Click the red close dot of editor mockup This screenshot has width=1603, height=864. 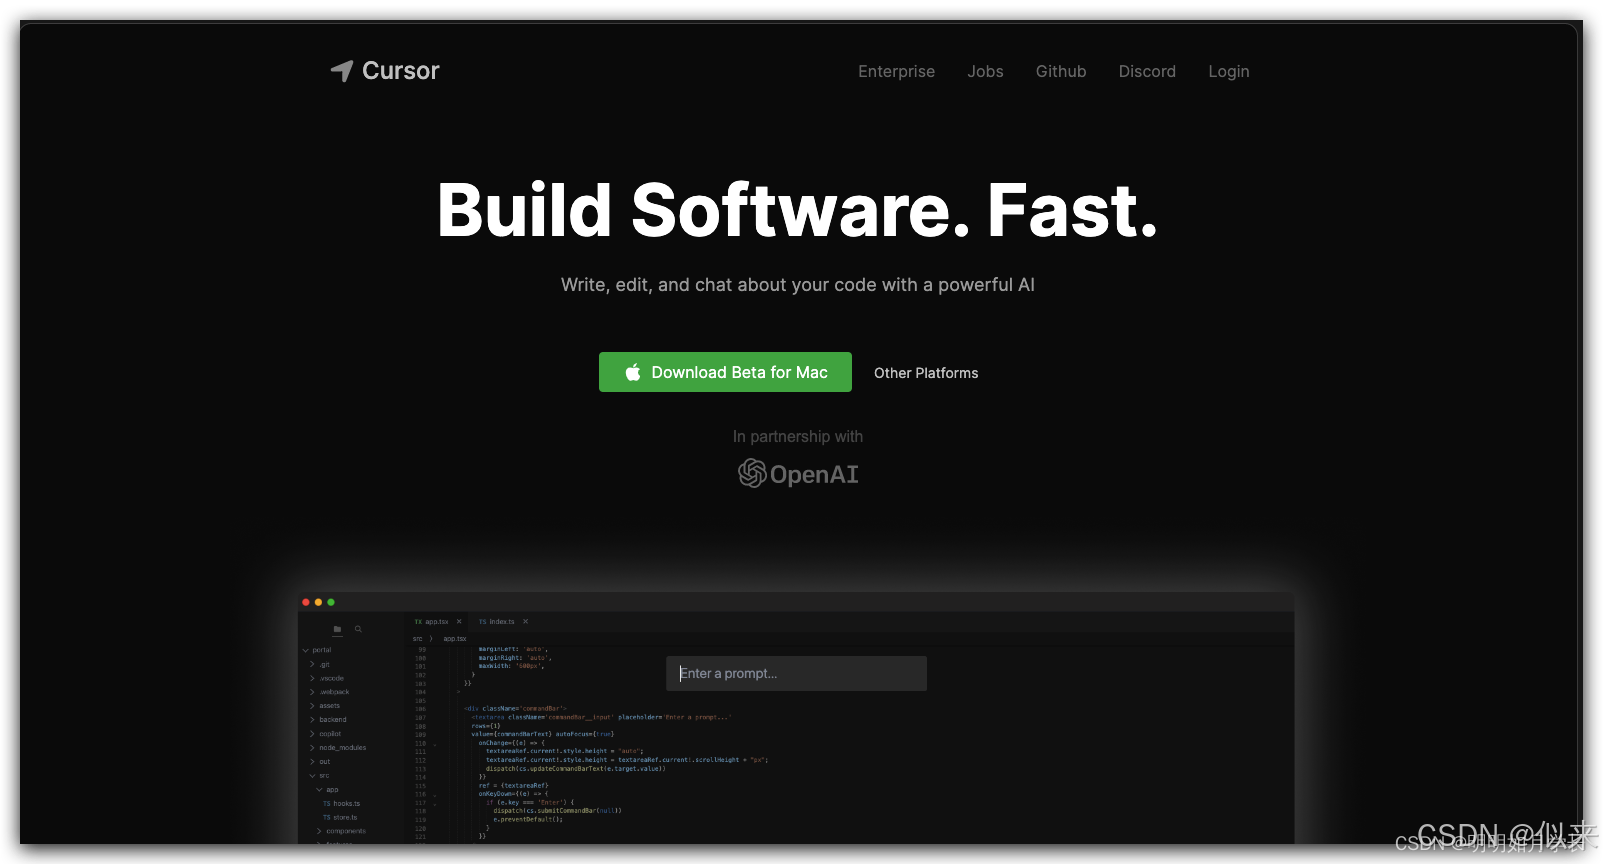tap(306, 602)
